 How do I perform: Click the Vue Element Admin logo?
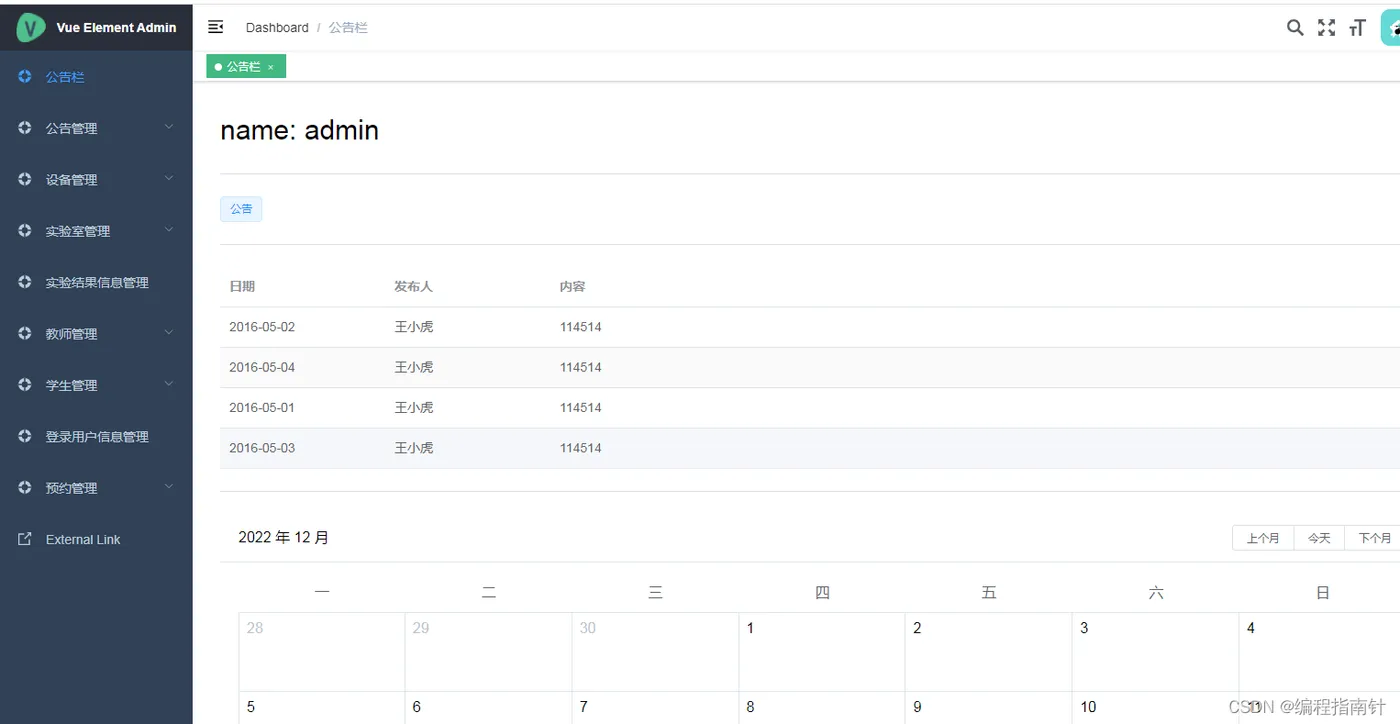[31, 28]
